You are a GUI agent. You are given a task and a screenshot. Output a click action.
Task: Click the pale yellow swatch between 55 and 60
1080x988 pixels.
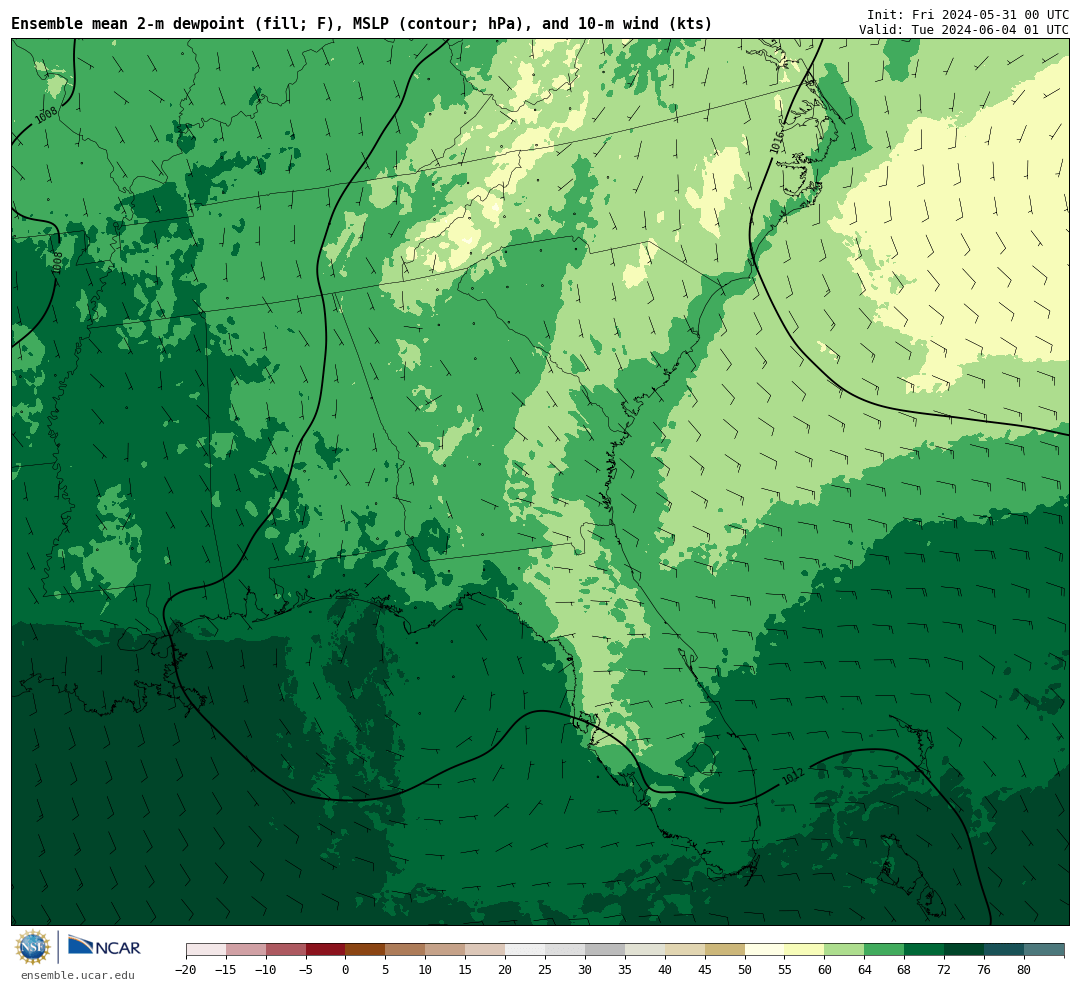click(804, 950)
